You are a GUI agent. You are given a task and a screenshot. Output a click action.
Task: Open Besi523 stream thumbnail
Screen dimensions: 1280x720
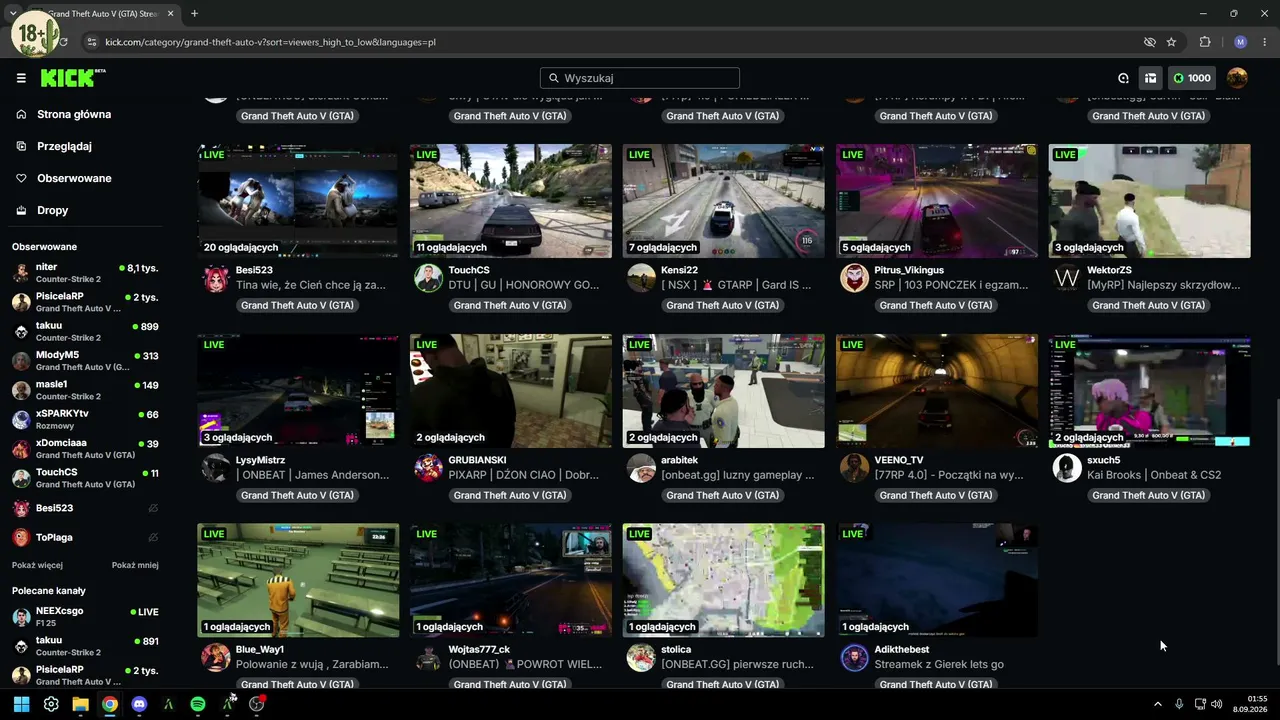point(298,201)
